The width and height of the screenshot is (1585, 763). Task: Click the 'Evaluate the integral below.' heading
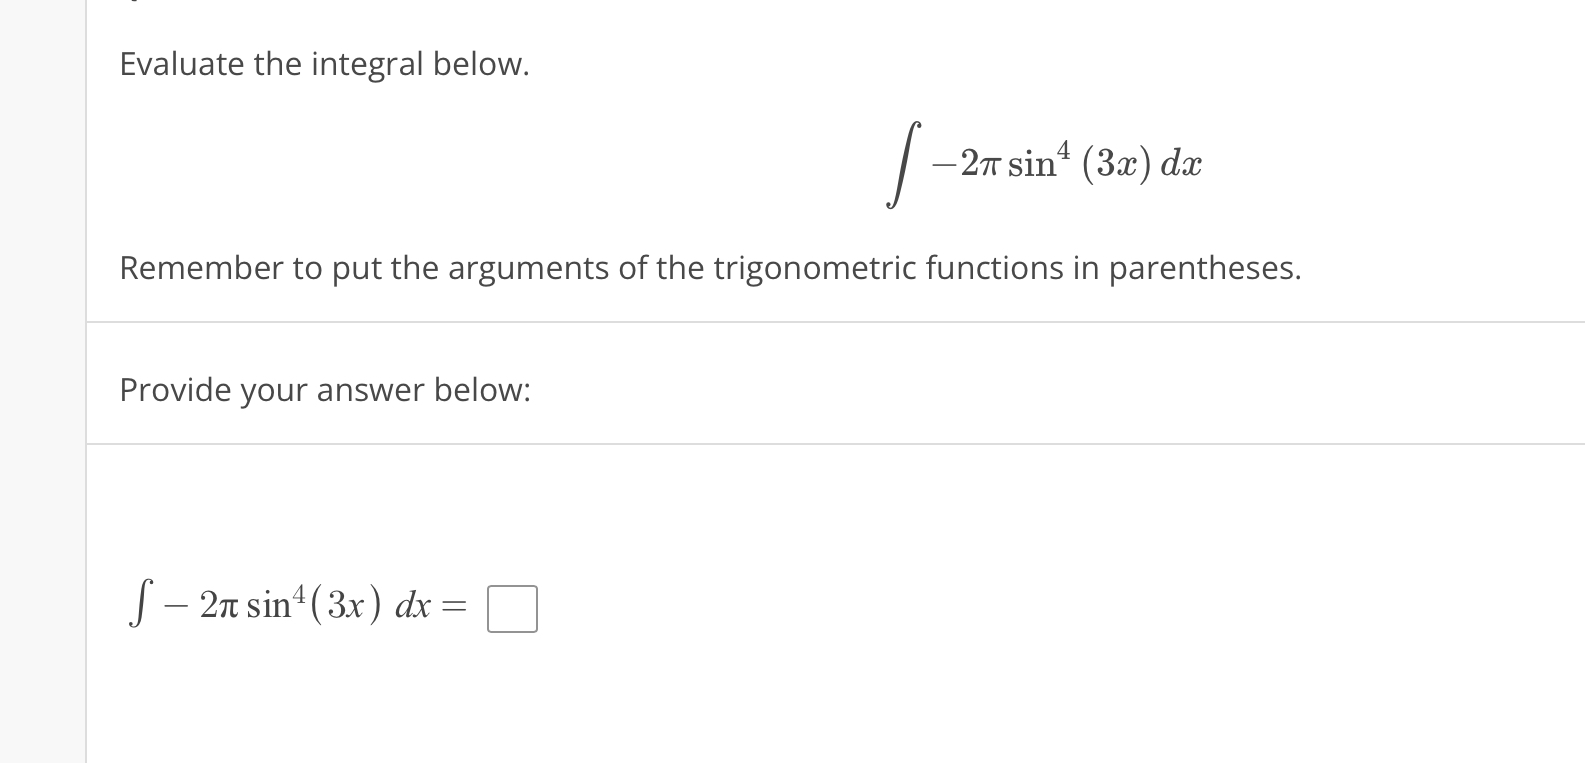(x=324, y=64)
